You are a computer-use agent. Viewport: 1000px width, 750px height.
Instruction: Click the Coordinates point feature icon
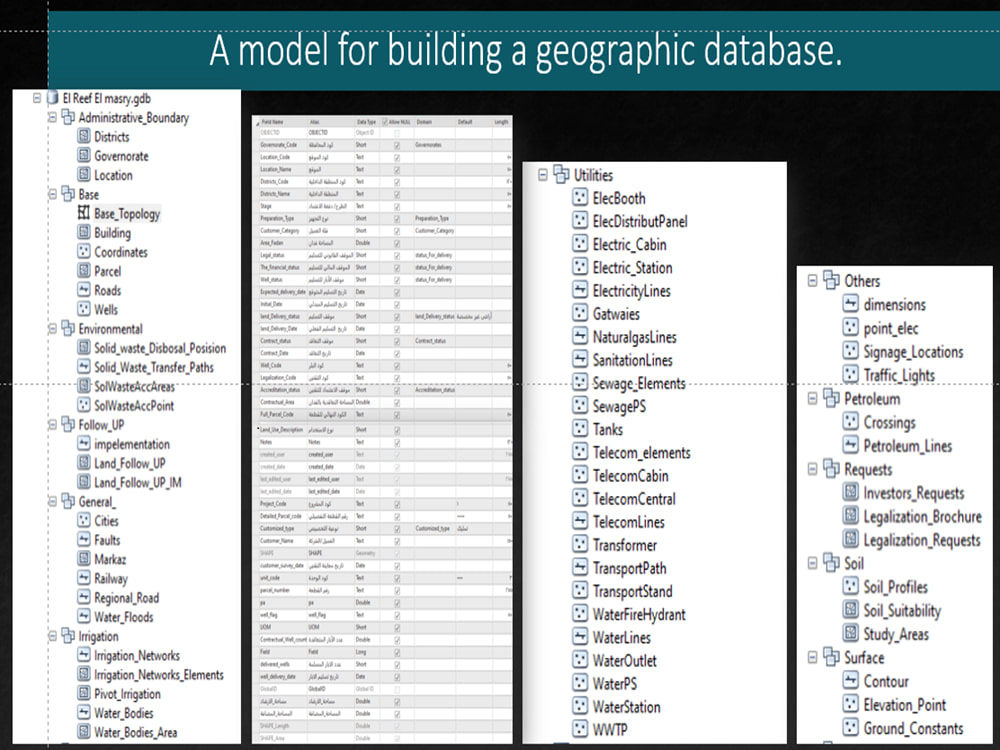pos(84,251)
